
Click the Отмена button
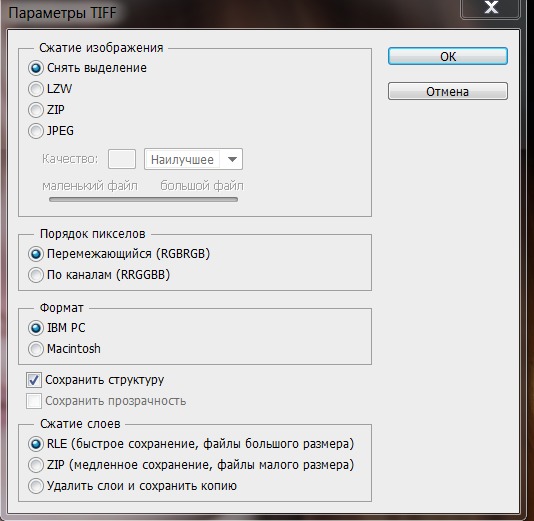pos(448,91)
